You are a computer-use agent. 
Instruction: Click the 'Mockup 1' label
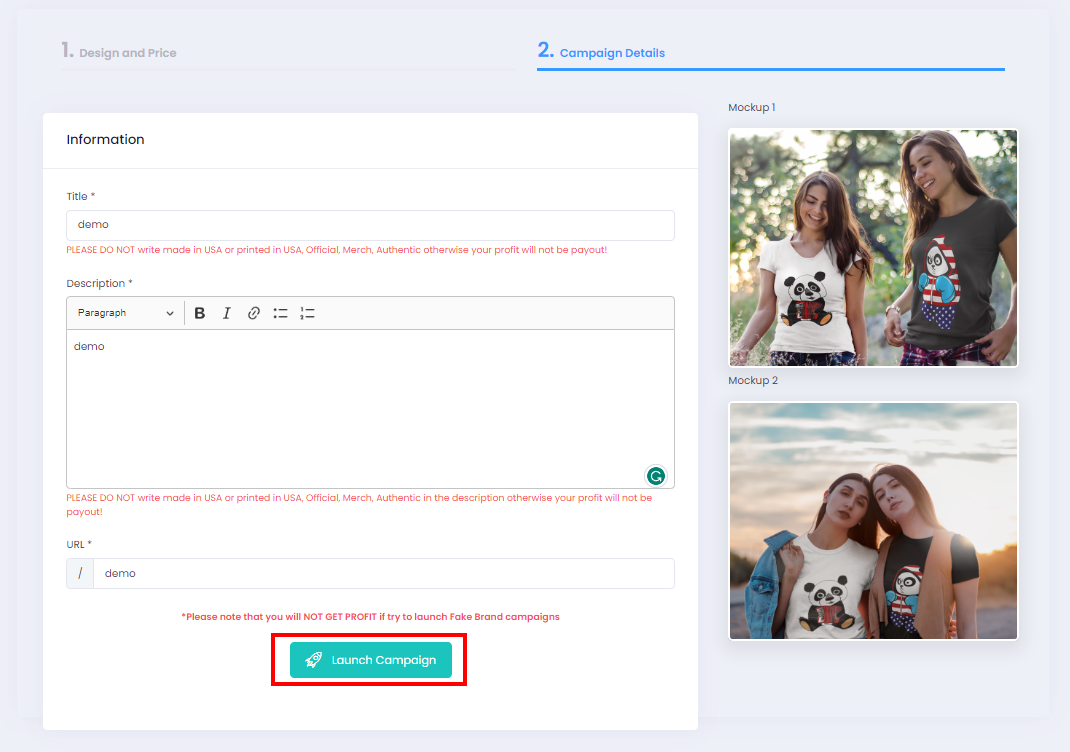(751, 108)
